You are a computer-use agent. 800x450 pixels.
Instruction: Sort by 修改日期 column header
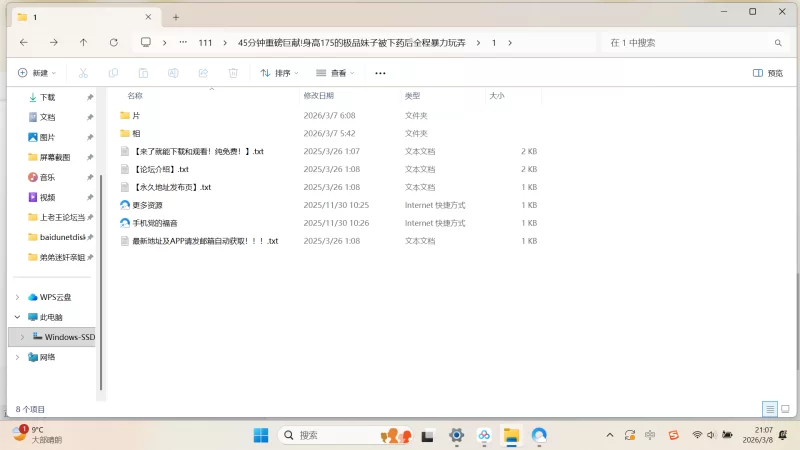318,96
